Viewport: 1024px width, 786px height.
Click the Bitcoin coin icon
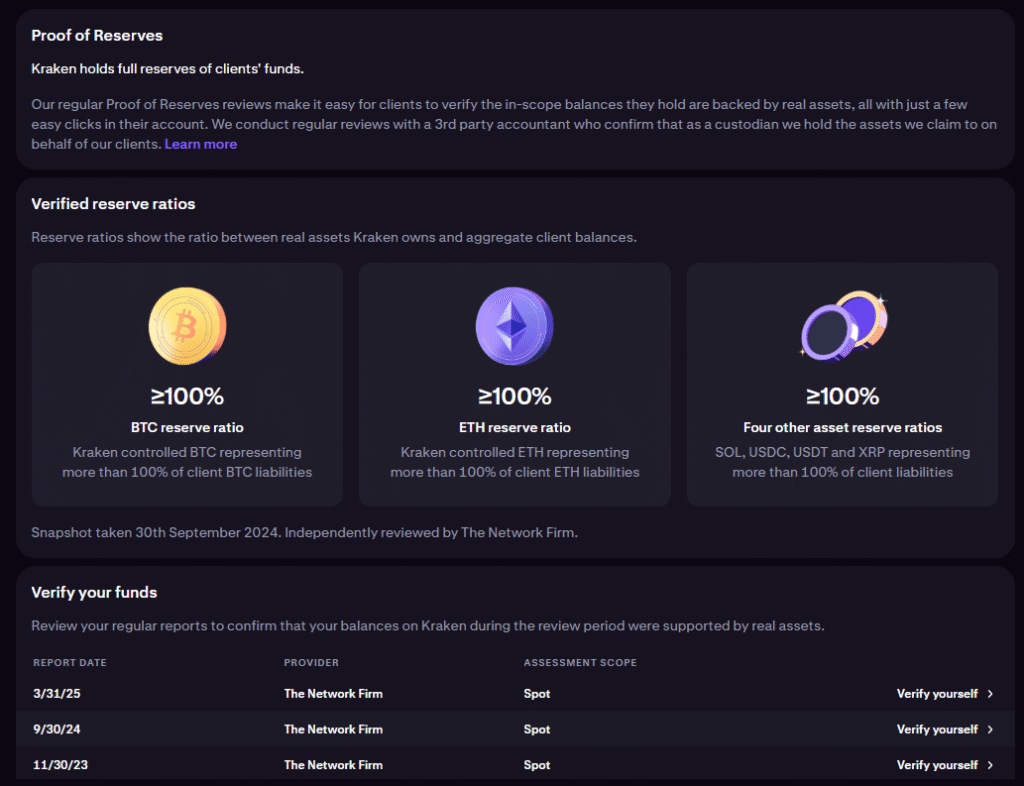point(187,325)
